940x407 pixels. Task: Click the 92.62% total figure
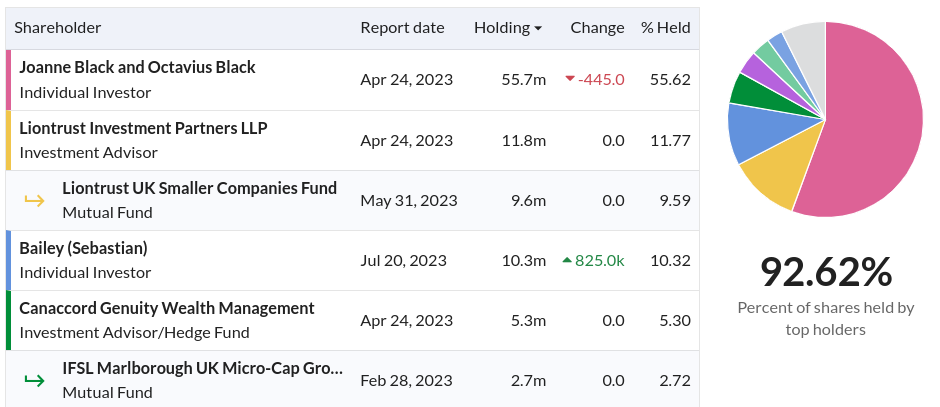826,272
